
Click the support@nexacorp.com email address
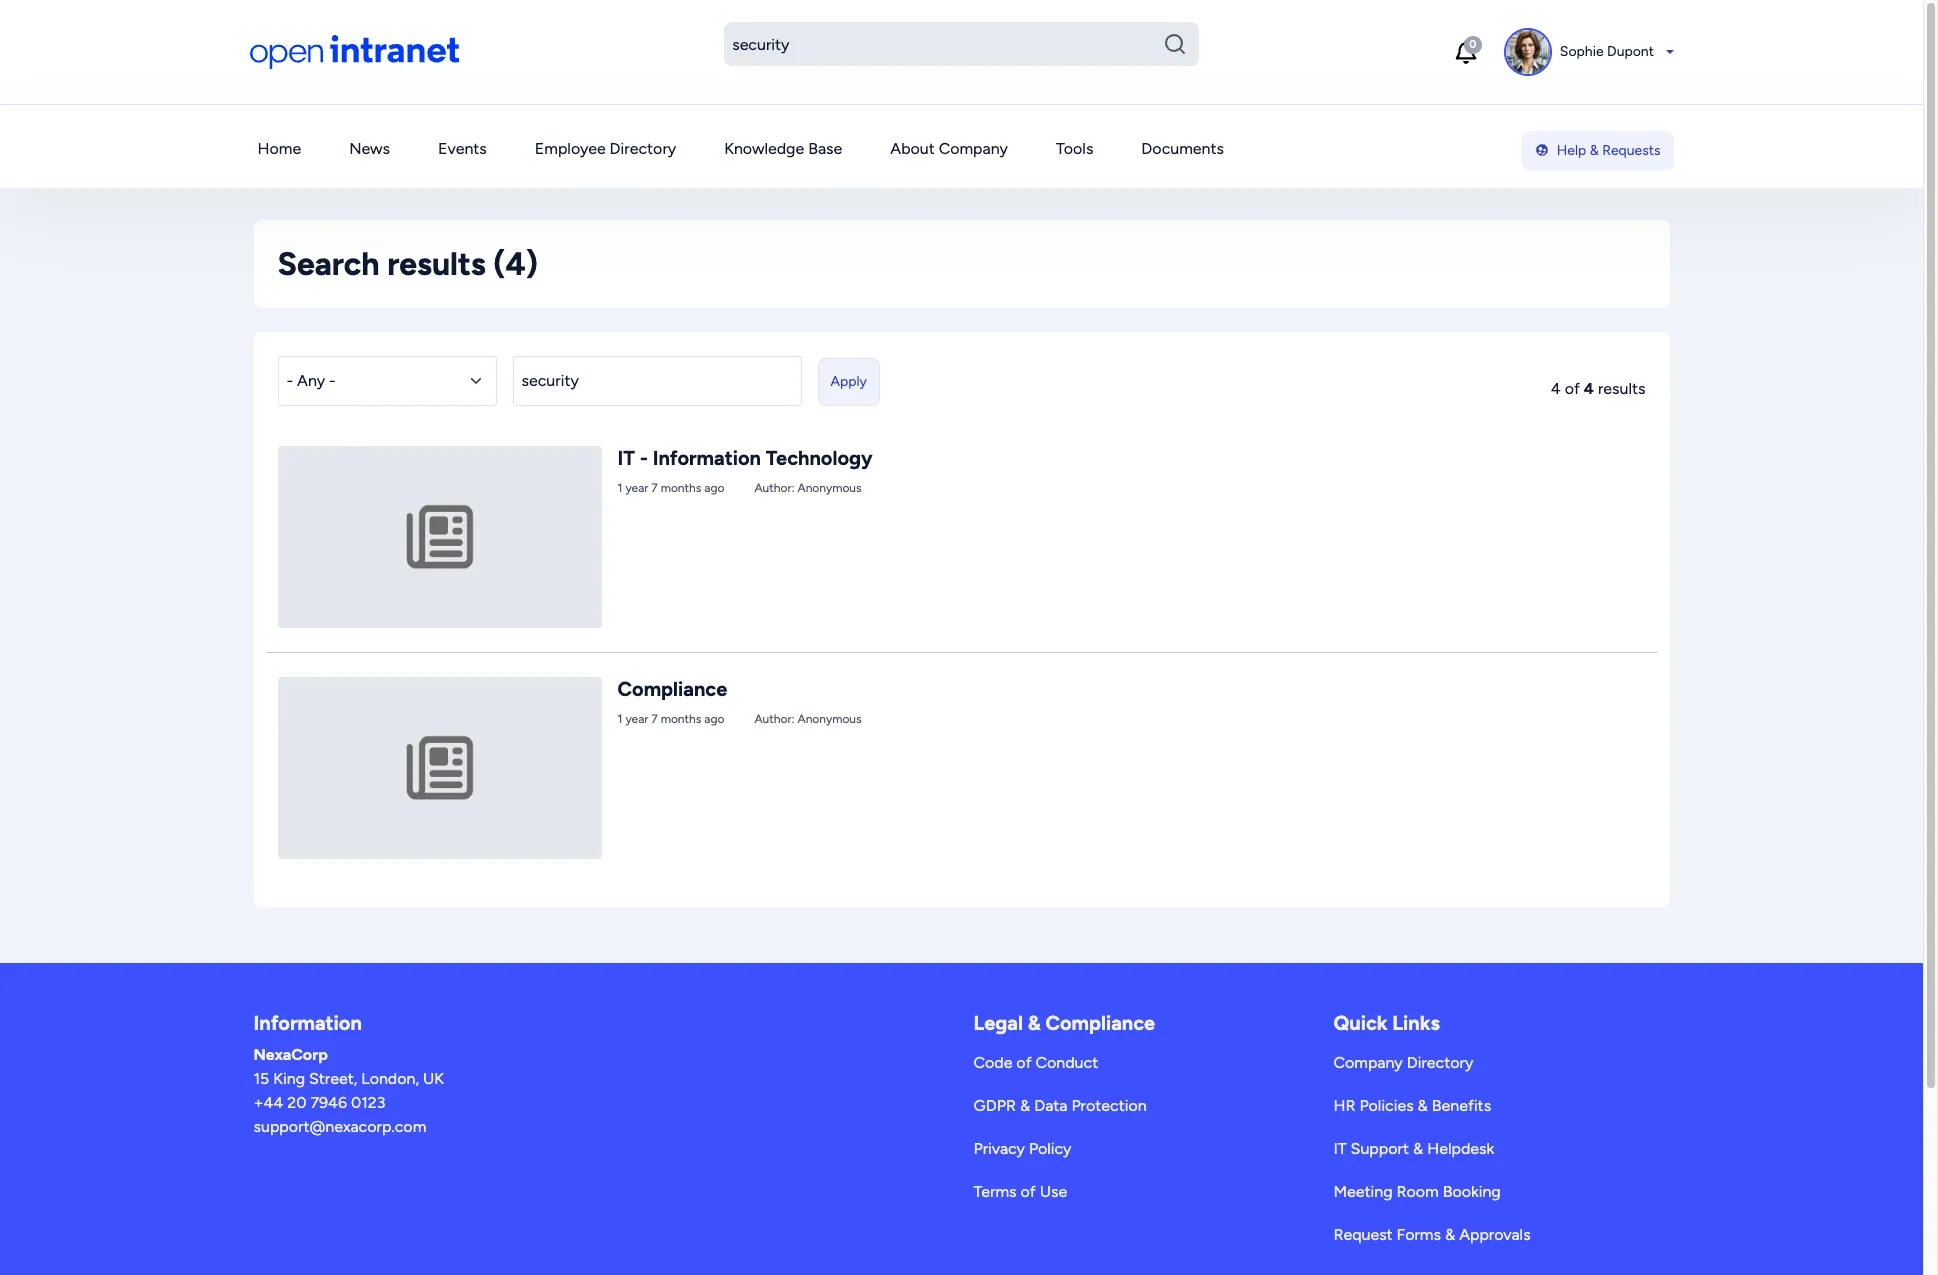tap(340, 1127)
